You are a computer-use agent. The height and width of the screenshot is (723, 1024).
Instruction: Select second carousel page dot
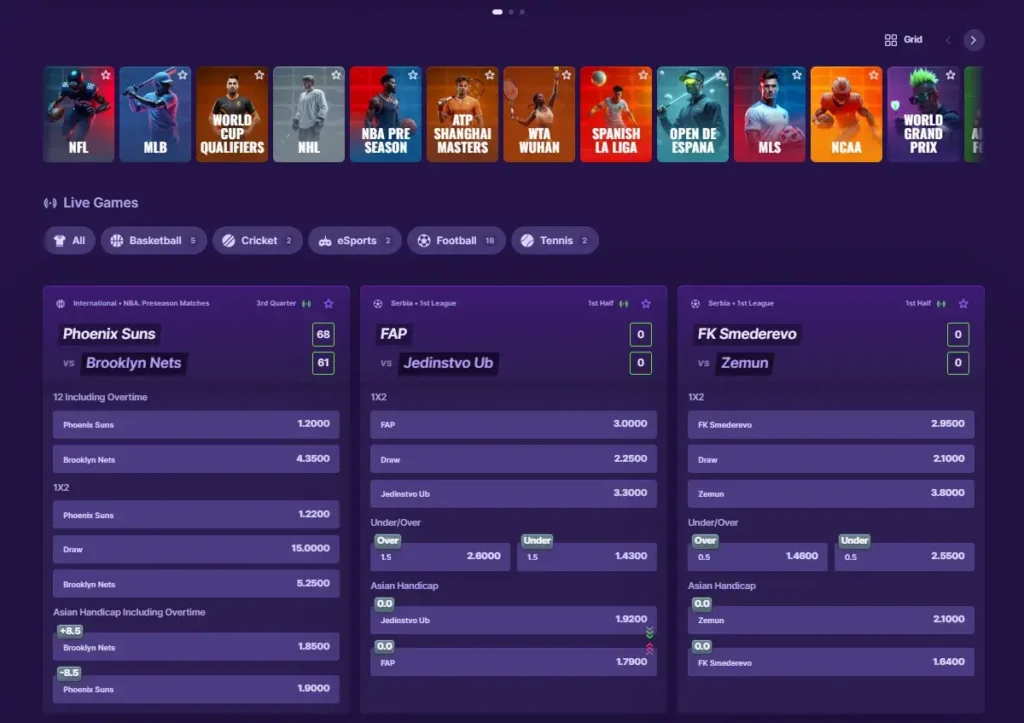click(x=511, y=12)
